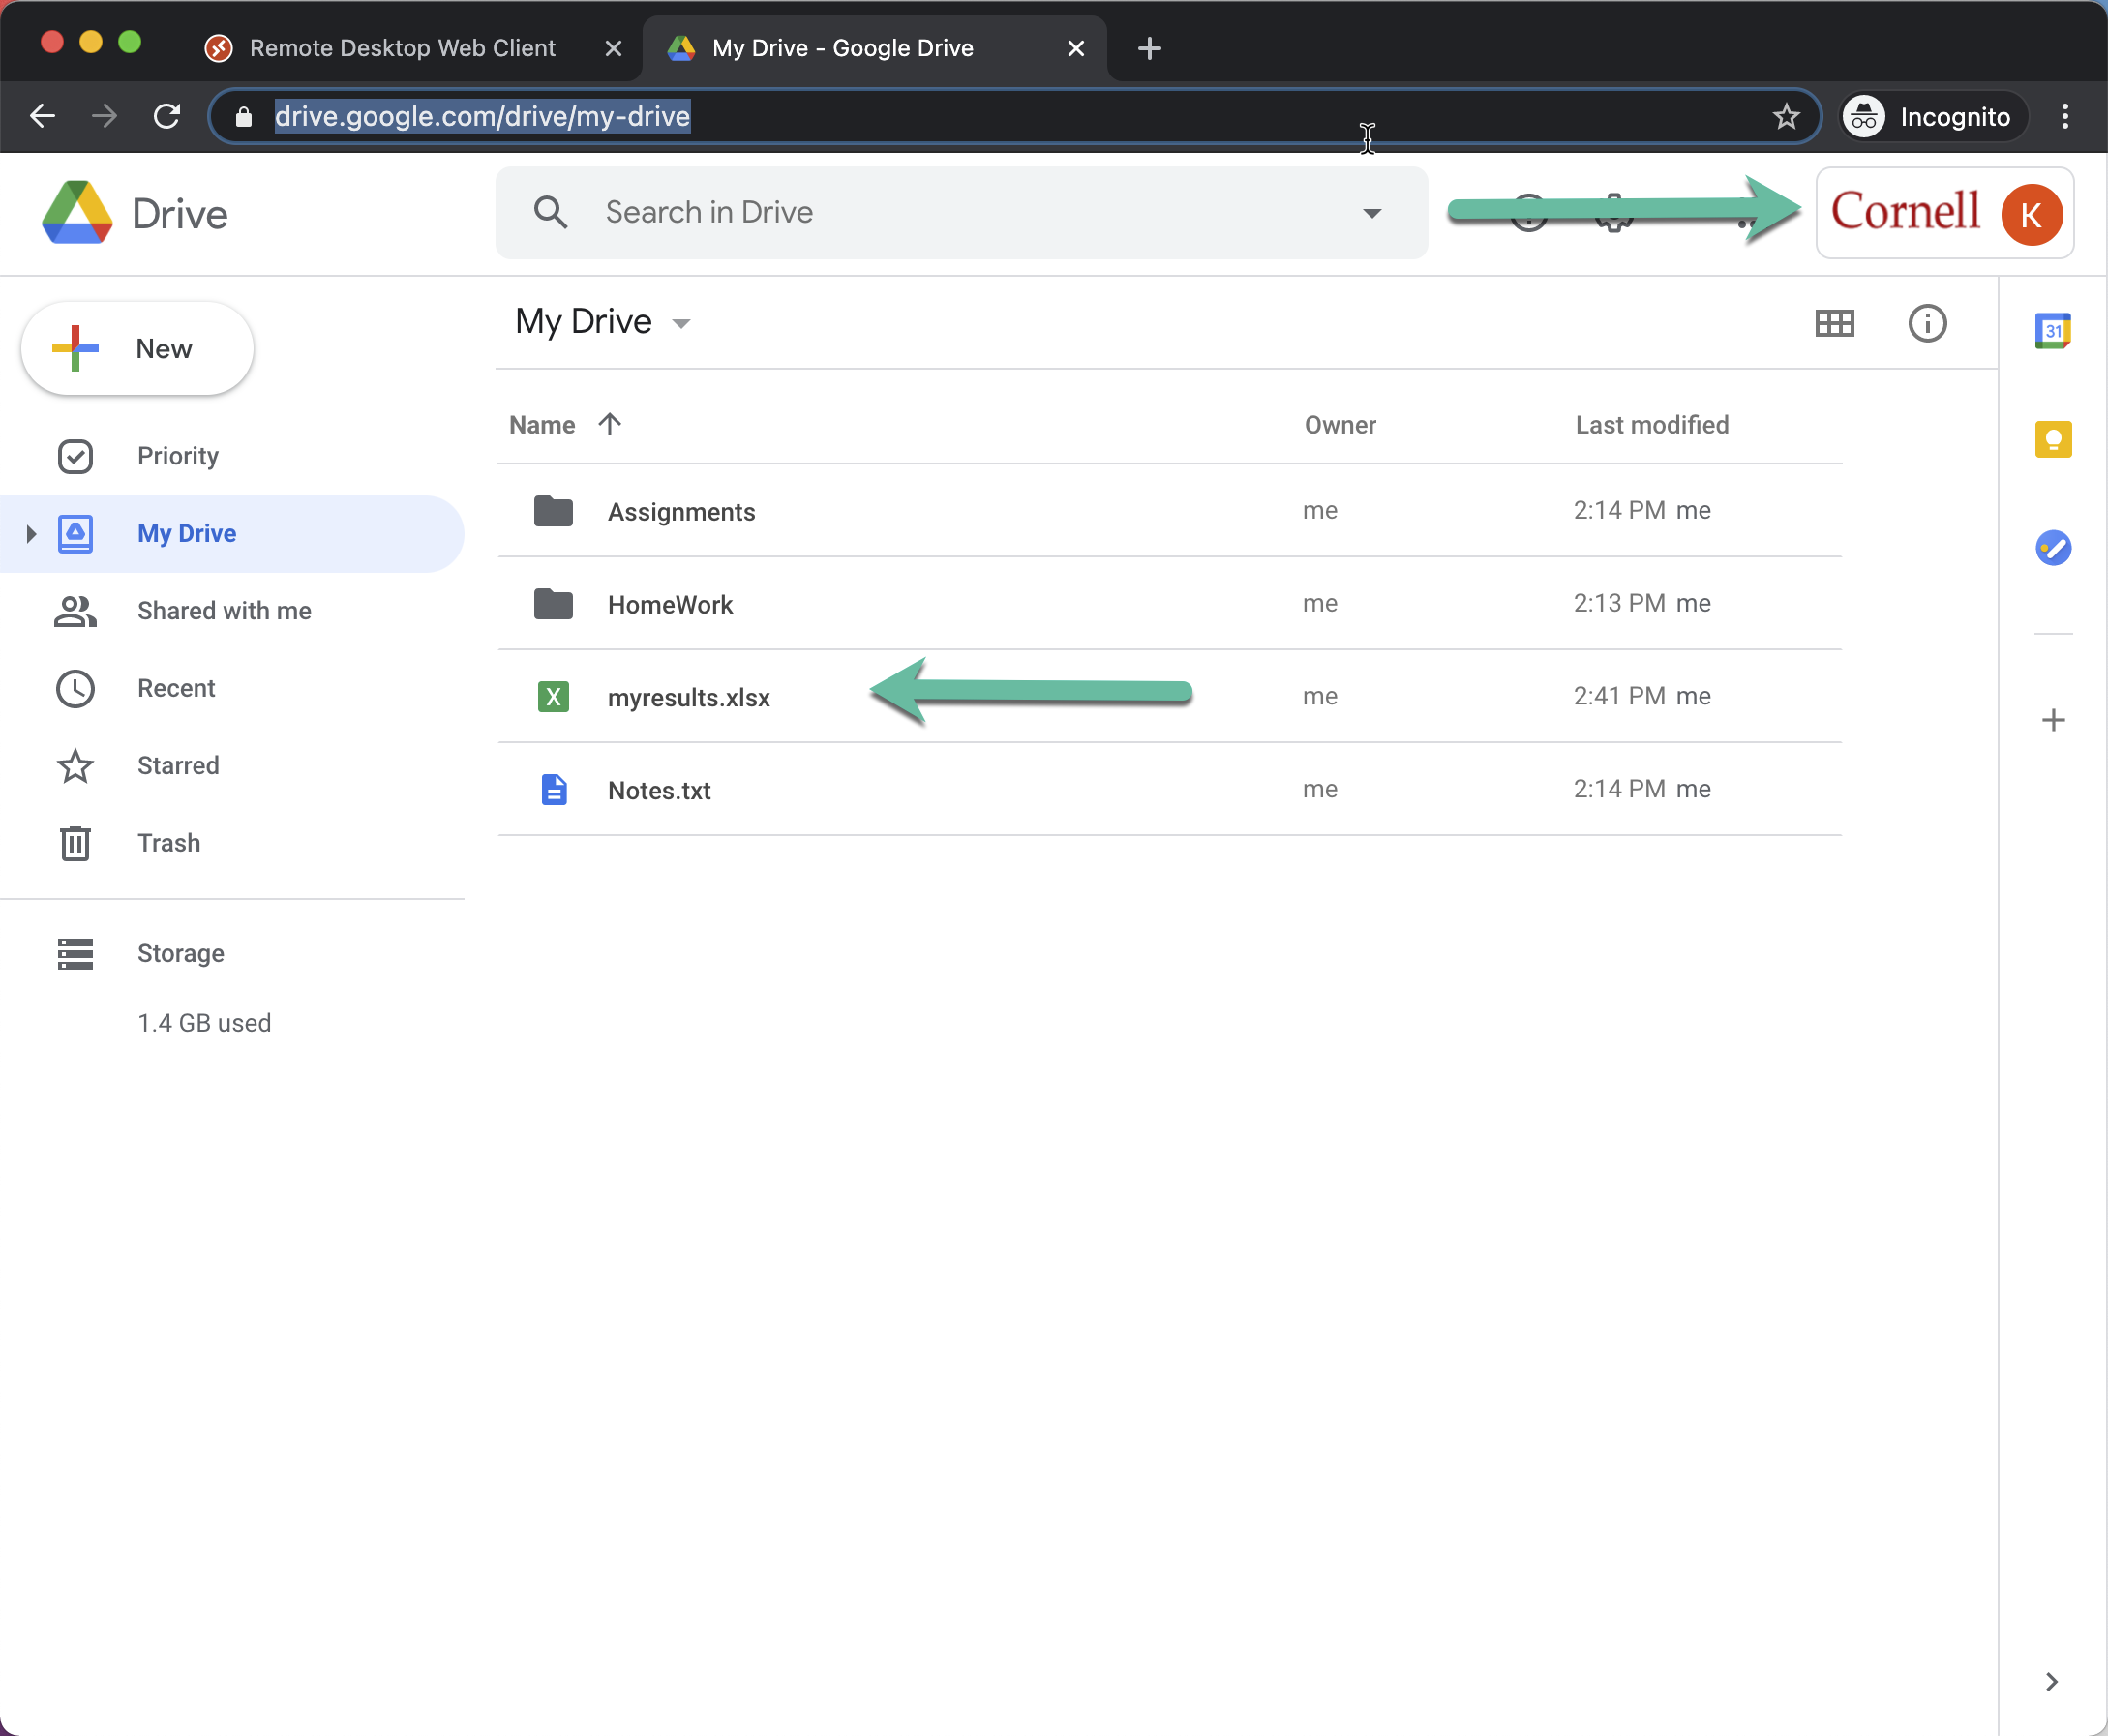
Task: Close the Remote Desktop Web Client tab
Action: click(x=613, y=48)
